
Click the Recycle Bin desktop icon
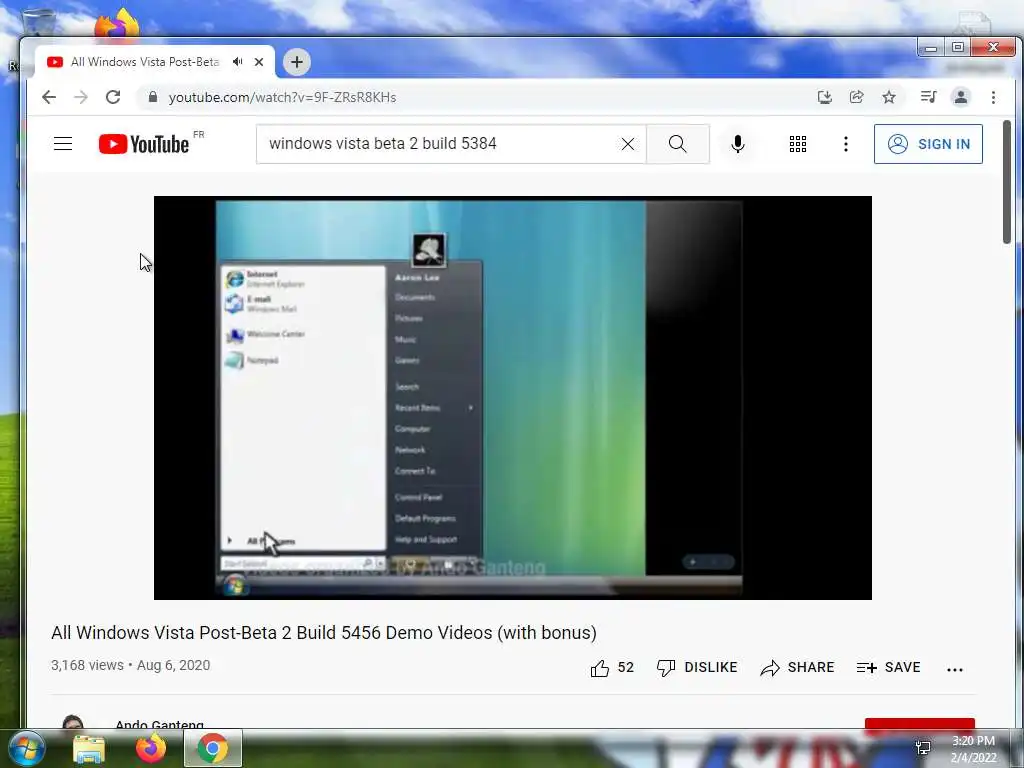[x=39, y=22]
